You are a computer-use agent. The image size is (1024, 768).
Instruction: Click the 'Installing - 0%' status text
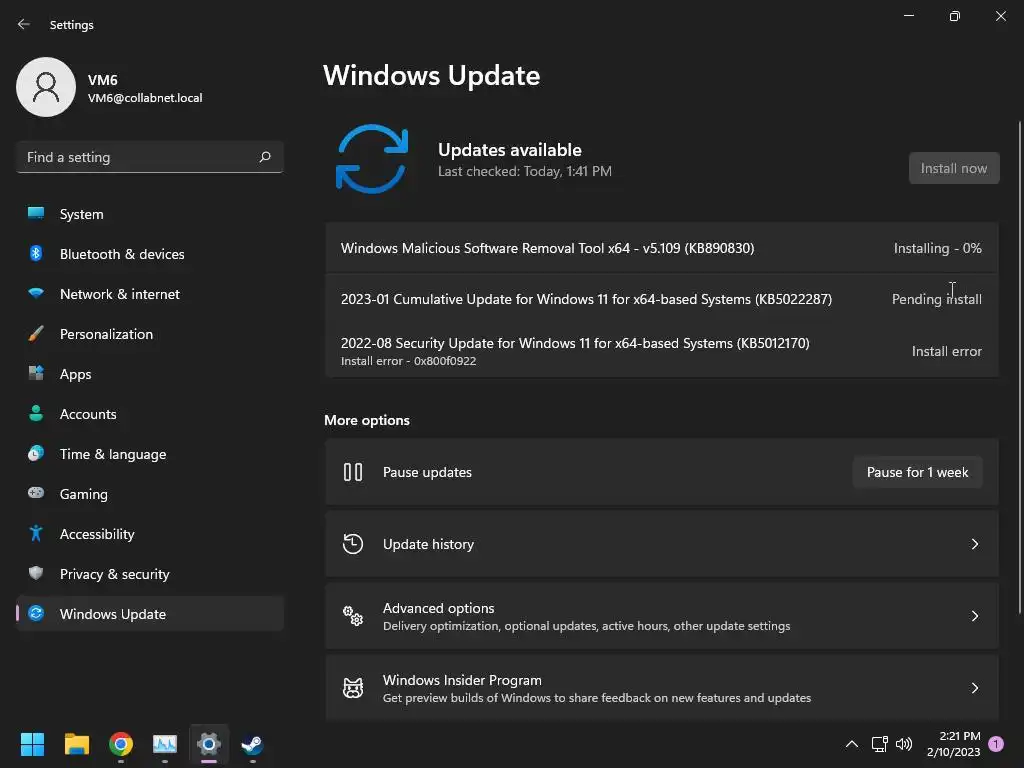pyautogui.click(x=937, y=248)
